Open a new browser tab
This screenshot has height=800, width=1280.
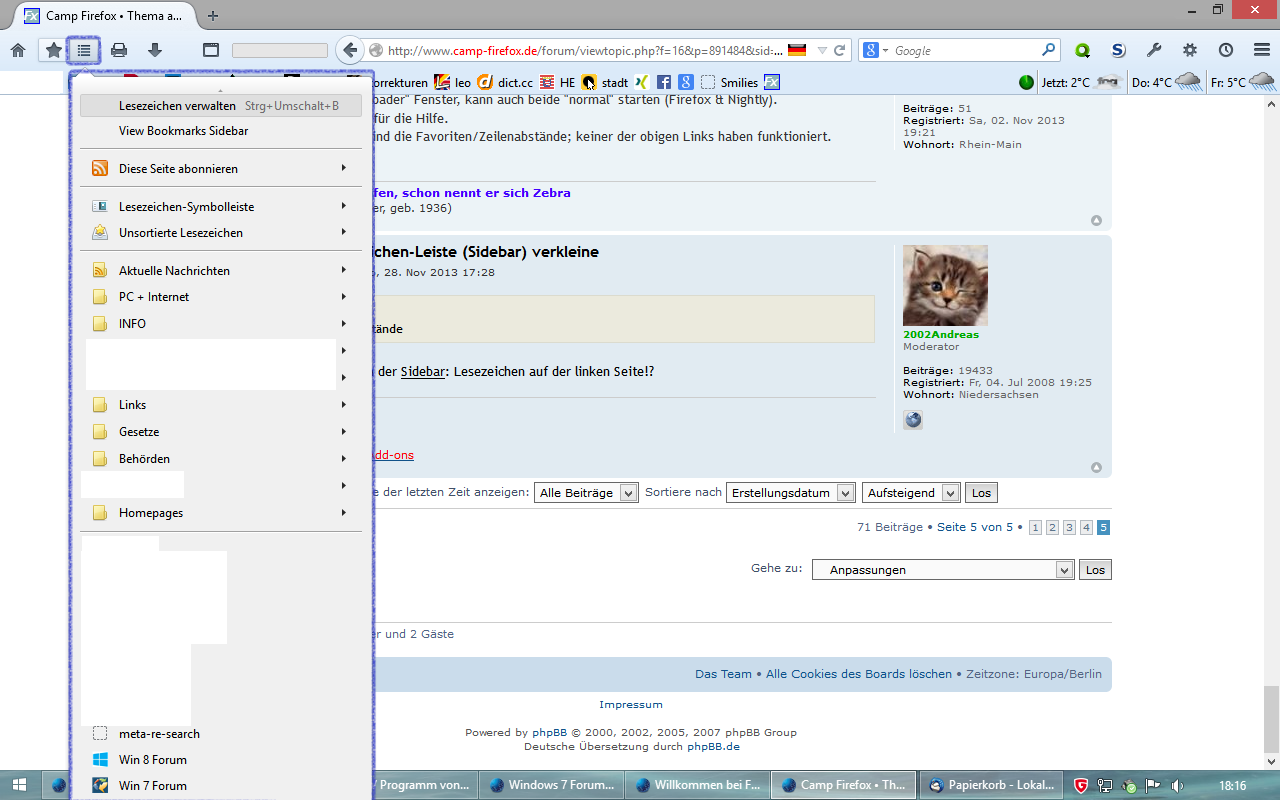pyautogui.click(x=213, y=15)
